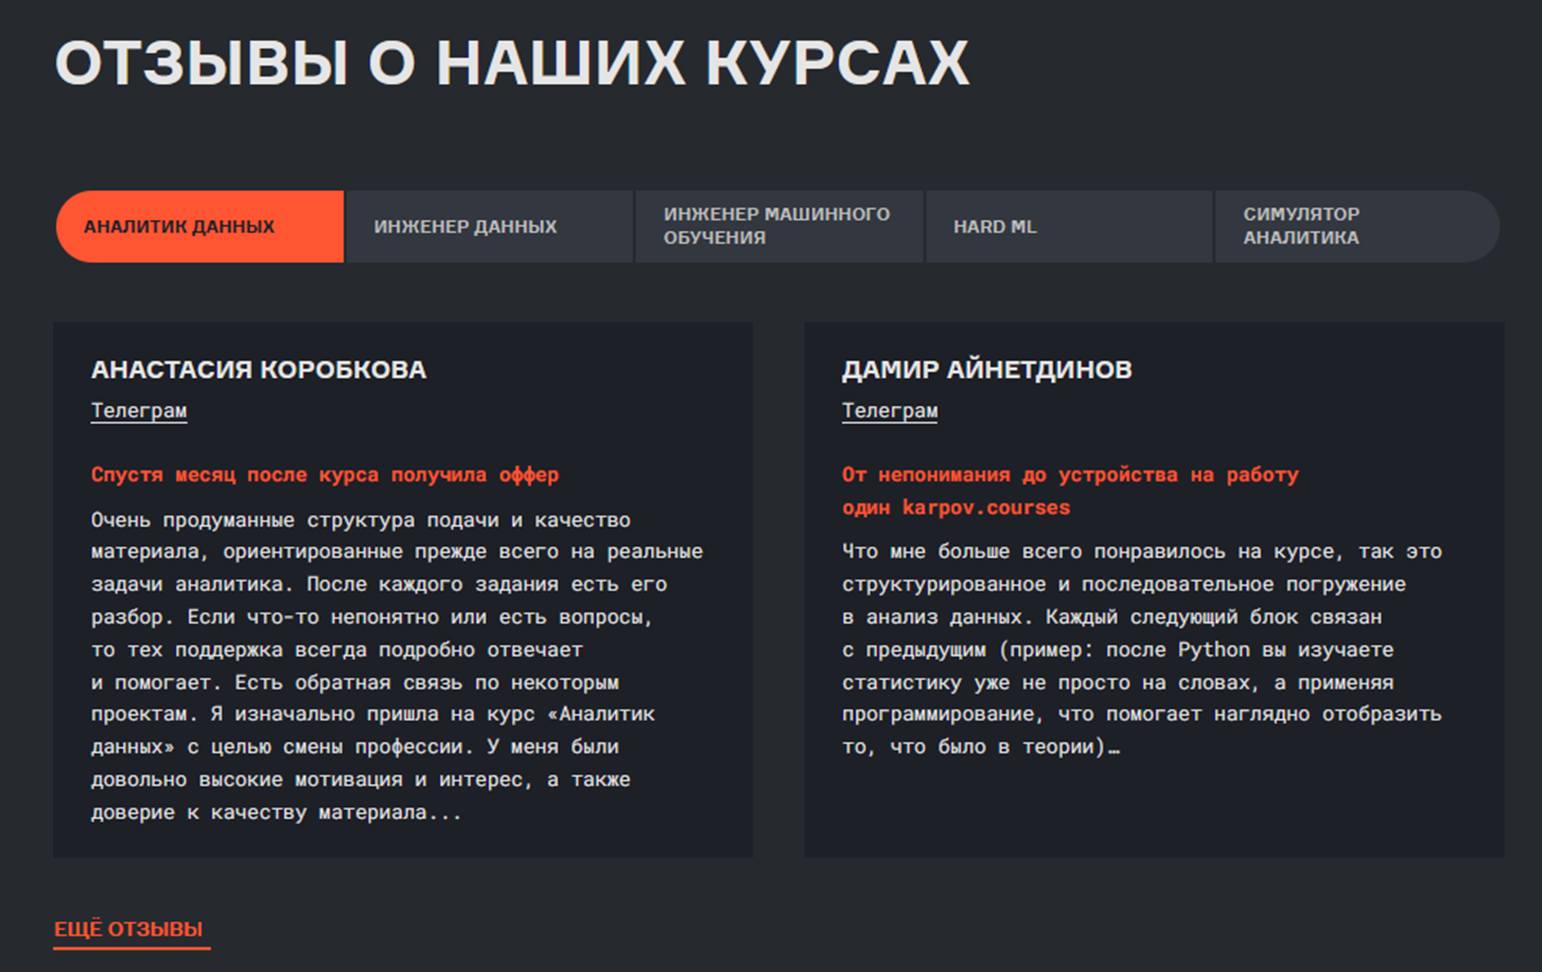This screenshot has height=972, width=1542.
Task: Click the ellipsis ending Дамир's review text
Action: (1113, 748)
